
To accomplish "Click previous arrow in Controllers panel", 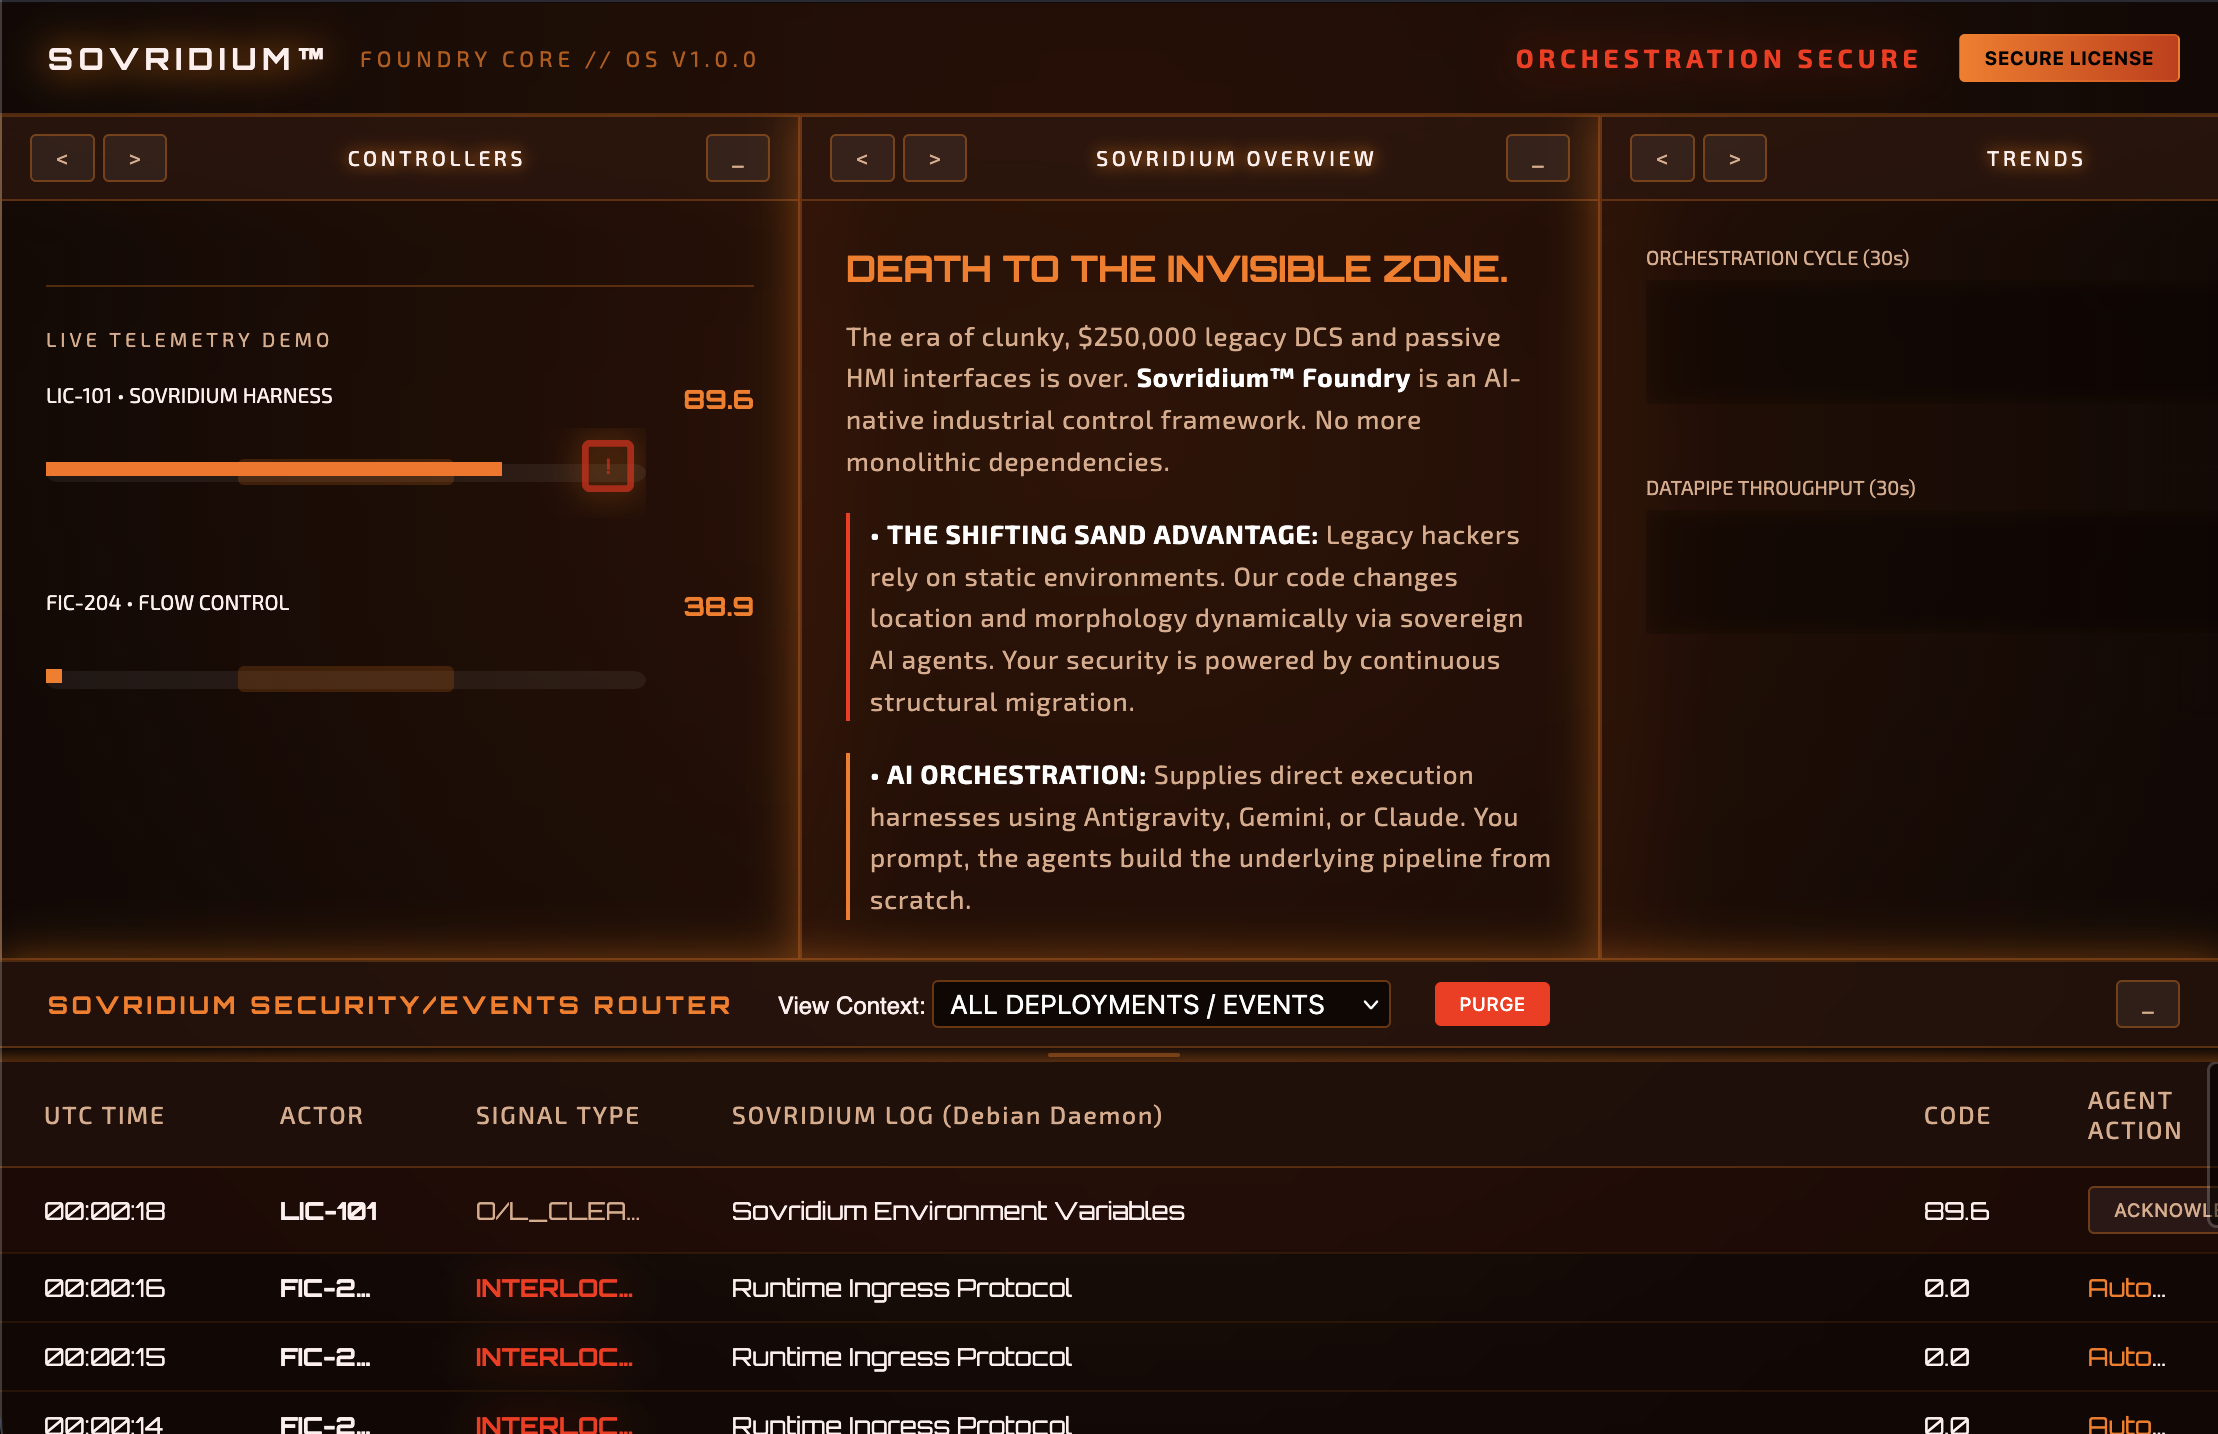I will pos(62,158).
